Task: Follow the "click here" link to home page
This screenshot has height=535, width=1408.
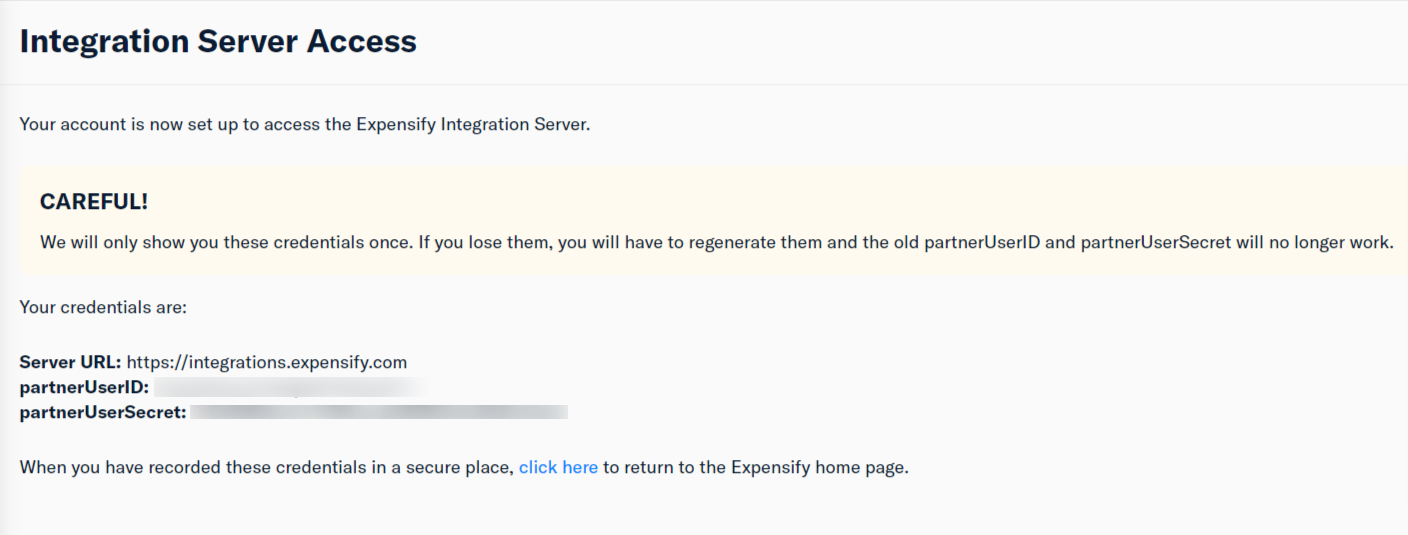Action: pyautogui.click(x=558, y=467)
